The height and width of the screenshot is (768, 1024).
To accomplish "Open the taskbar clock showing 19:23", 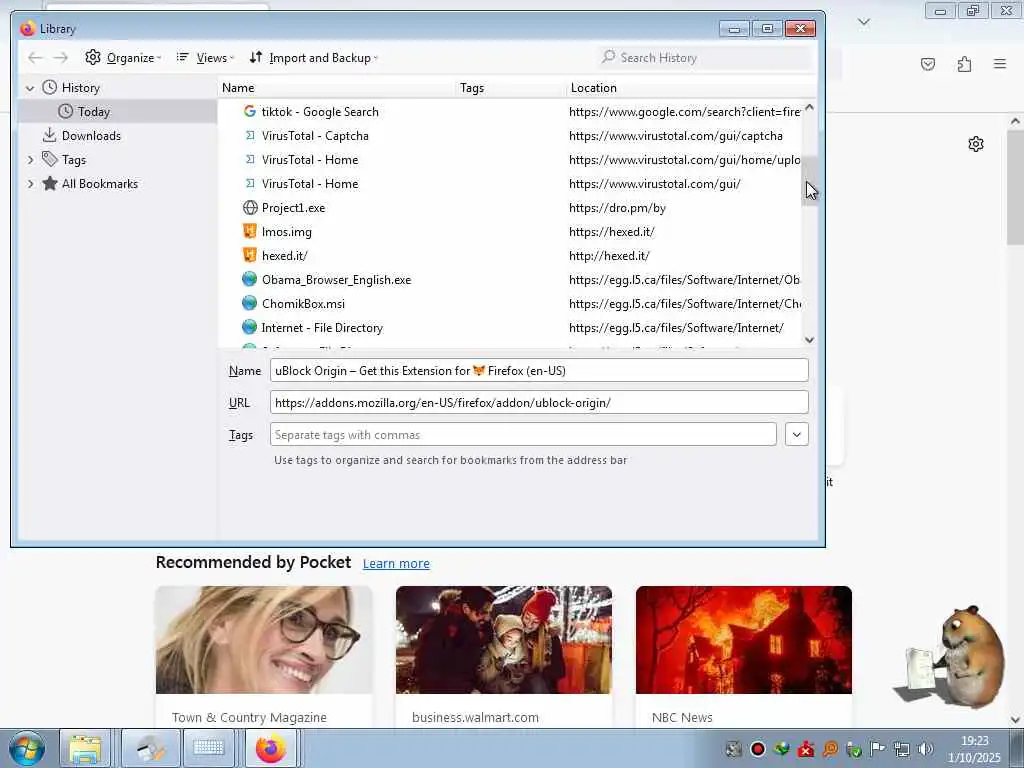I will pyautogui.click(x=974, y=749).
